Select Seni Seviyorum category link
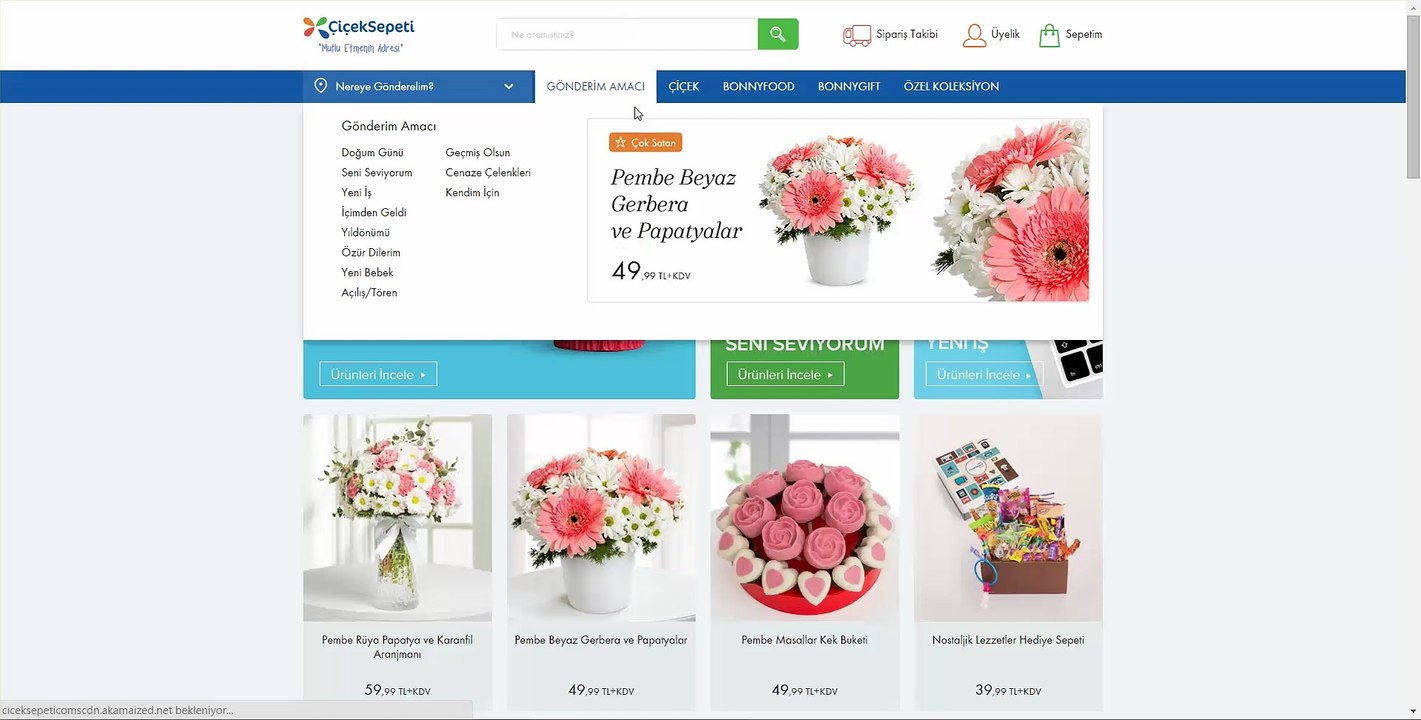 pos(377,173)
